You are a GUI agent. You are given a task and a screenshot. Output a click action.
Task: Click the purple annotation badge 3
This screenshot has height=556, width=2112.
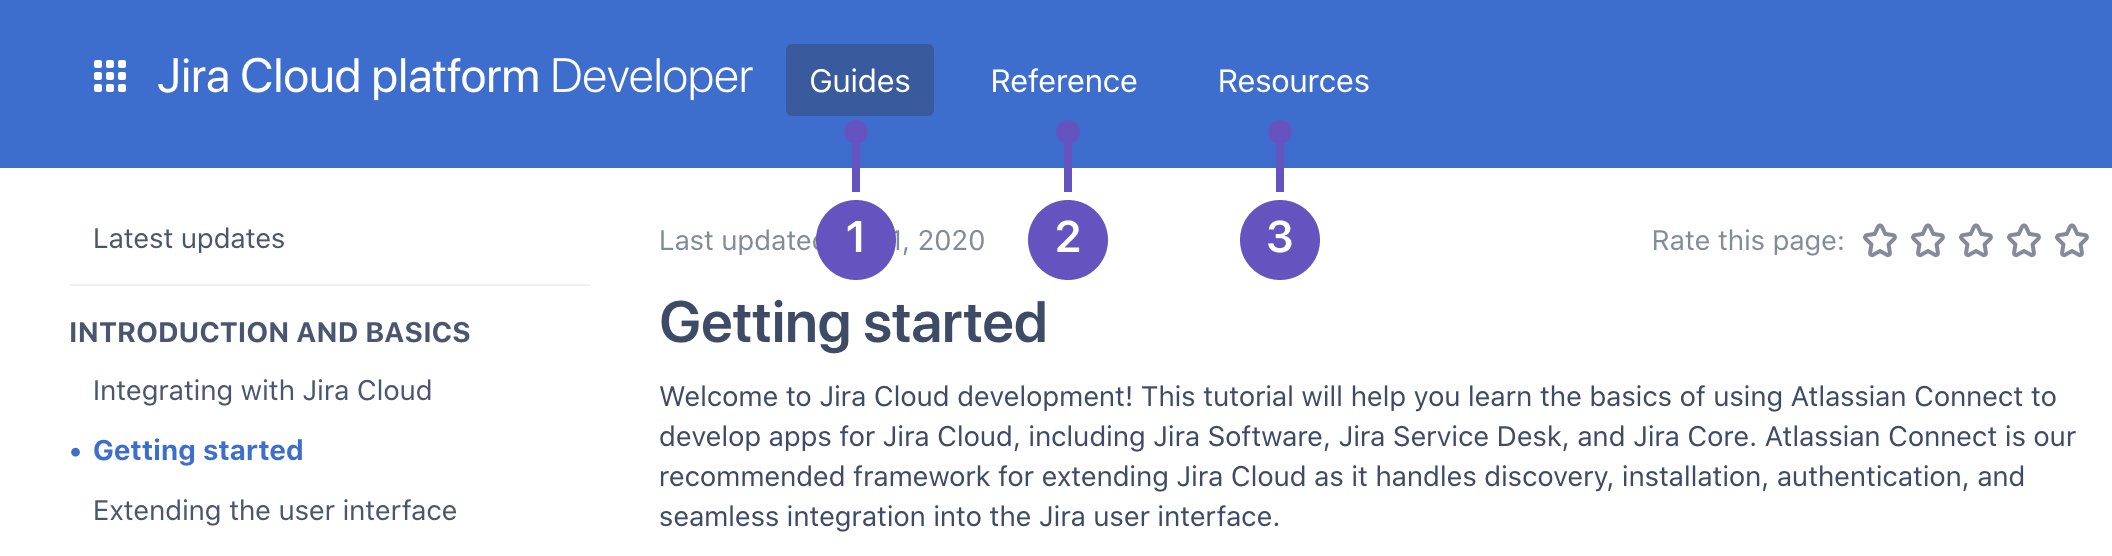[1280, 240]
